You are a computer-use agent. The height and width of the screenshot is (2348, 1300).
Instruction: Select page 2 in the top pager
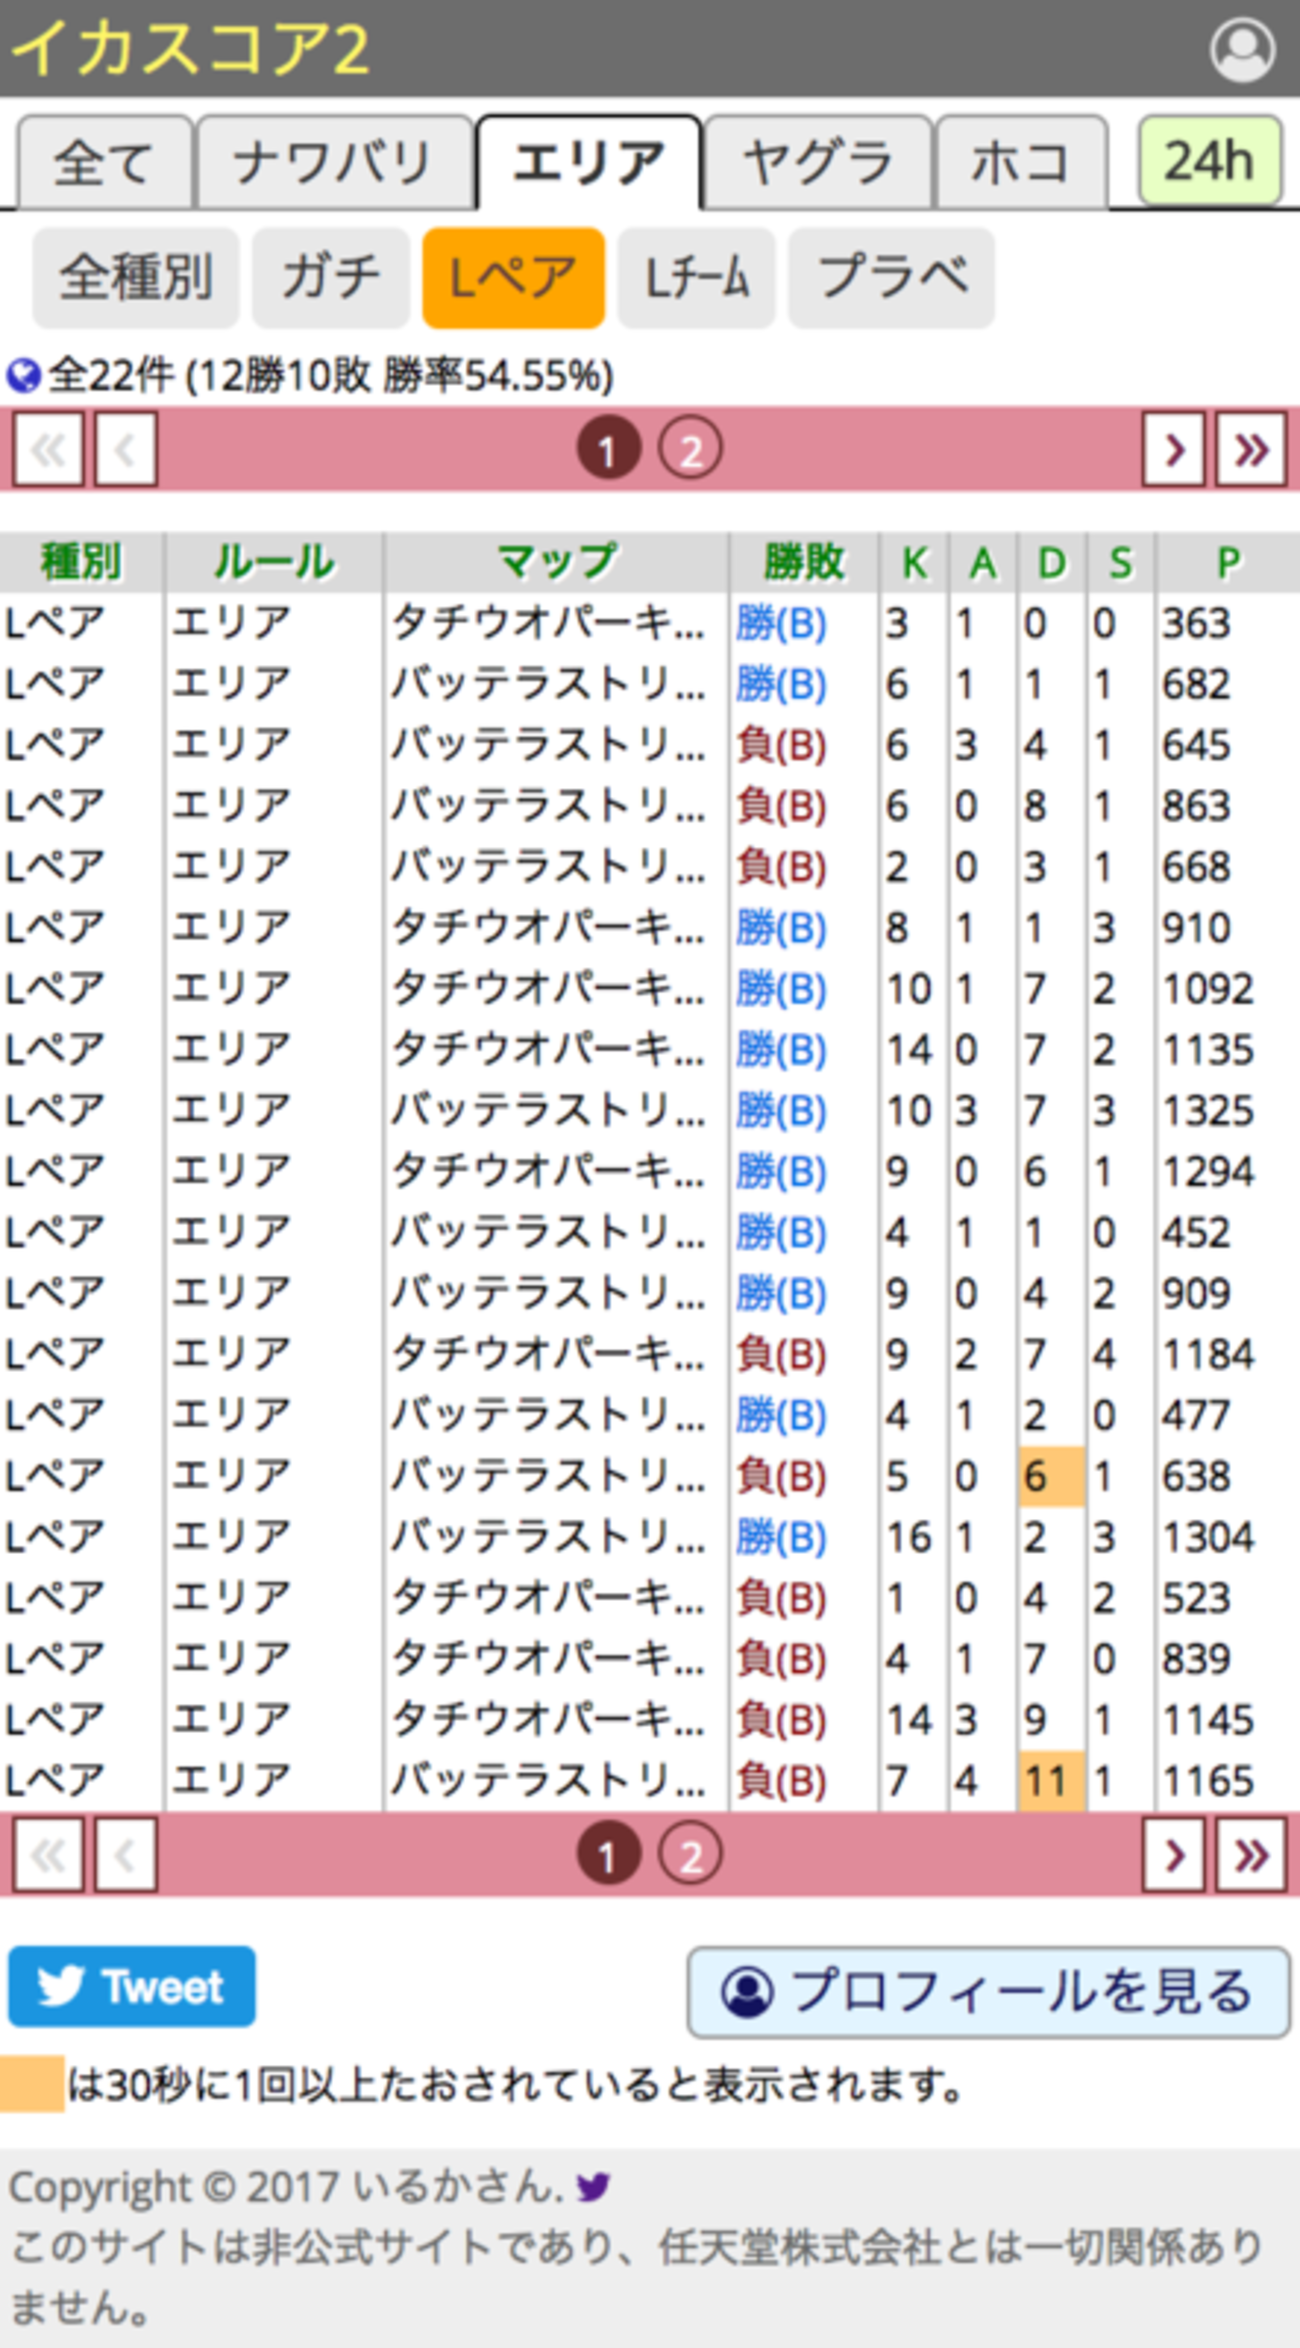690,449
